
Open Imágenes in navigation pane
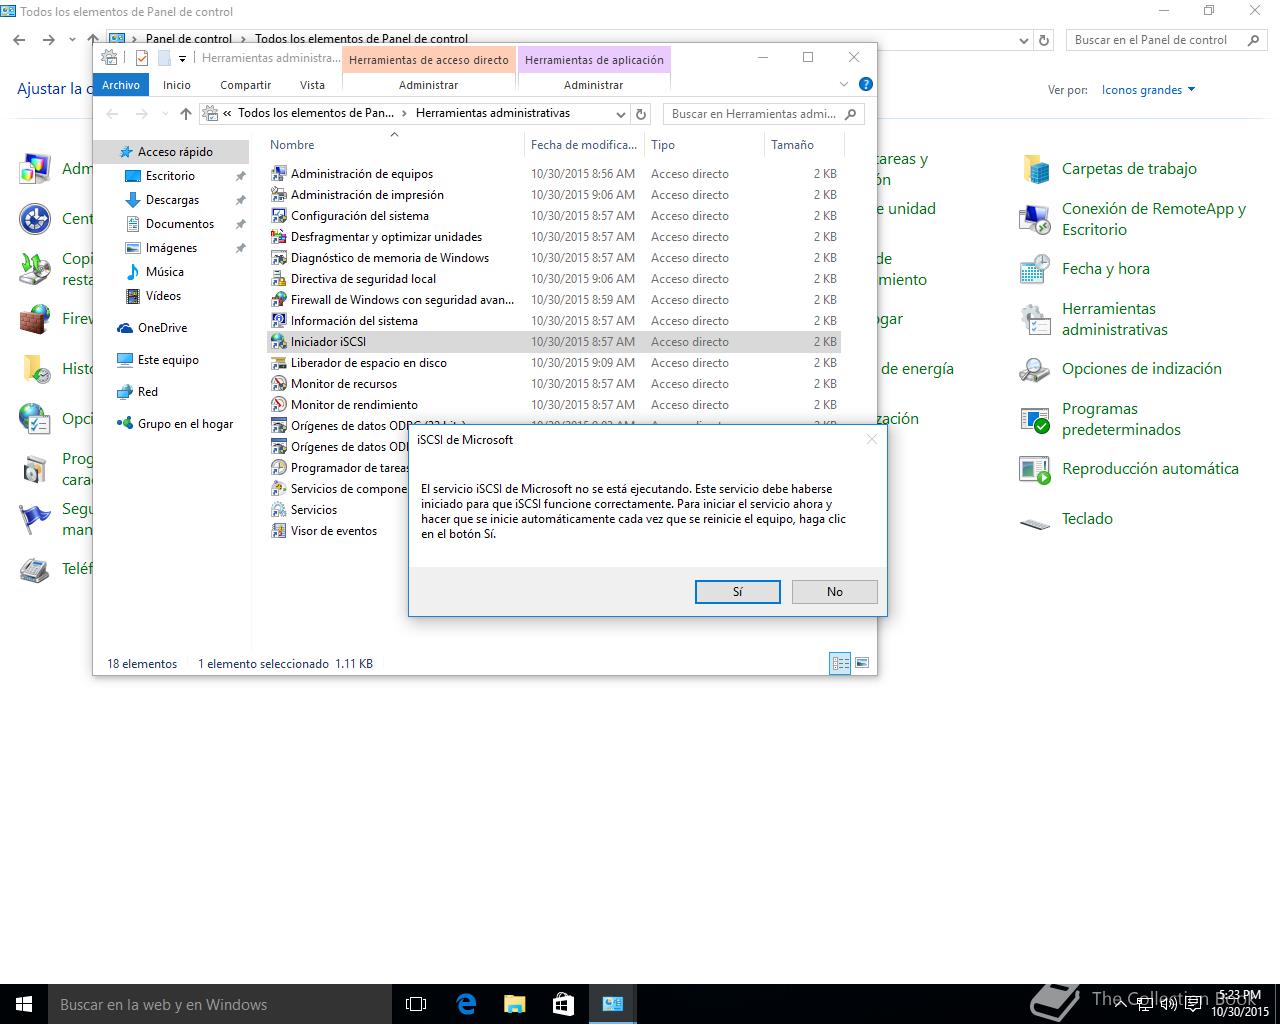tap(171, 248)
